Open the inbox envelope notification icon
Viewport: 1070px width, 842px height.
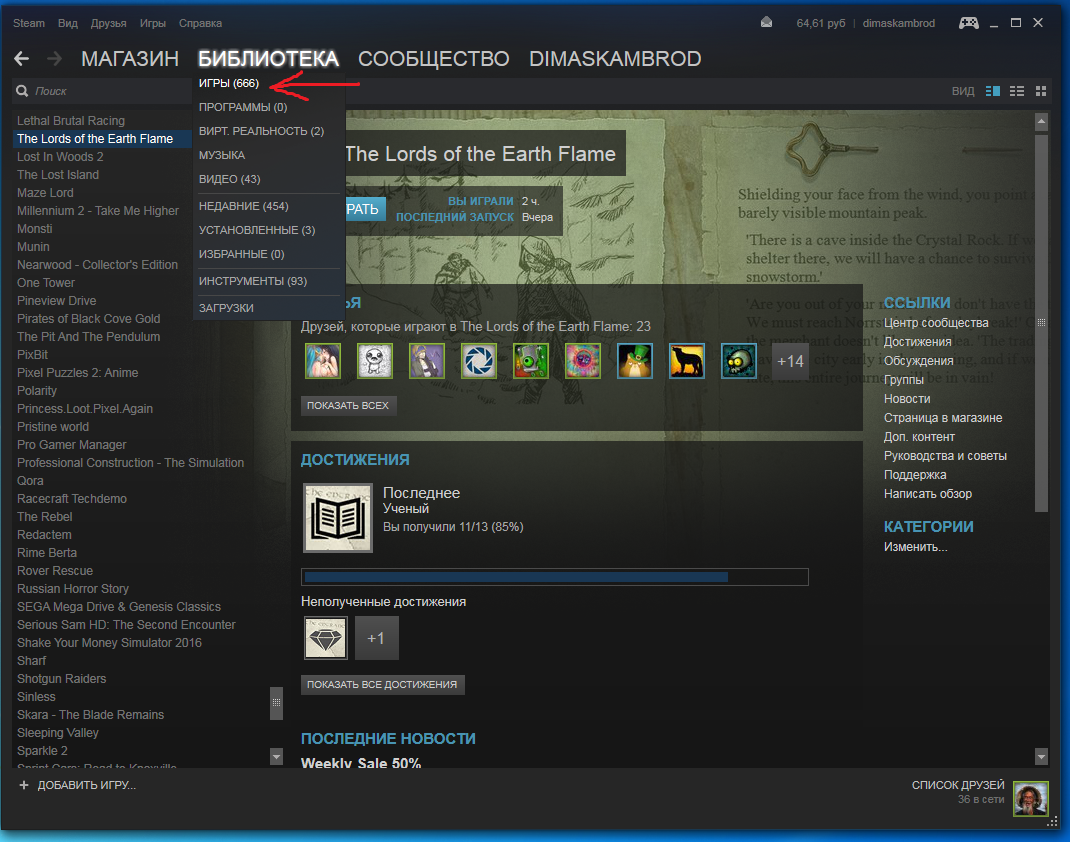coord(766,23)
